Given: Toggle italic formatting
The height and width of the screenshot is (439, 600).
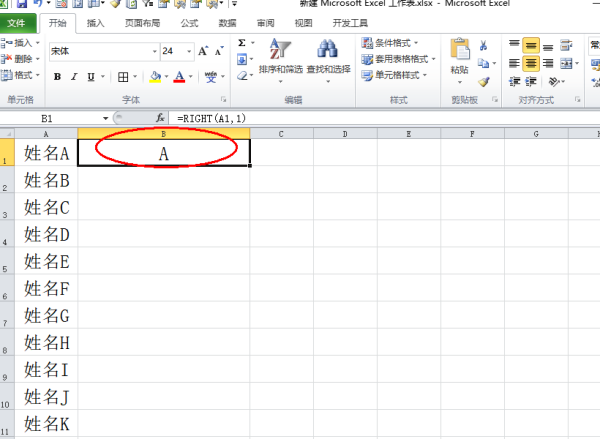Looking at the screenshot, I should pyautogui.click(x=74, y=77).
